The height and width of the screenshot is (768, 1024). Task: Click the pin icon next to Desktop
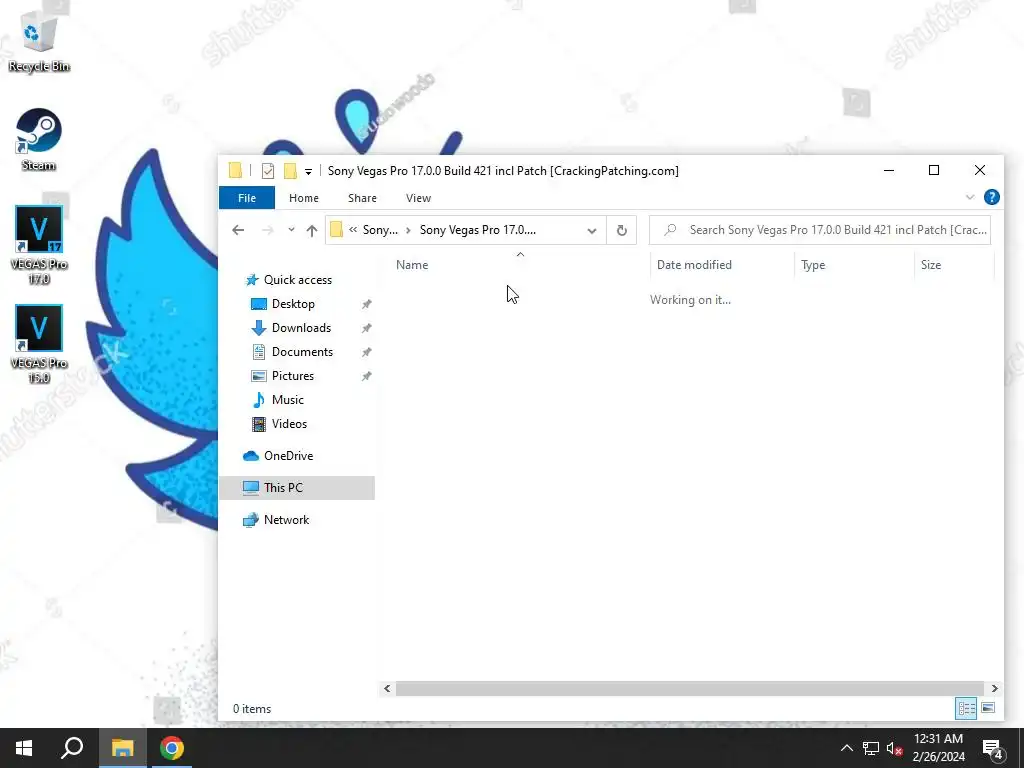coord(366,304)
